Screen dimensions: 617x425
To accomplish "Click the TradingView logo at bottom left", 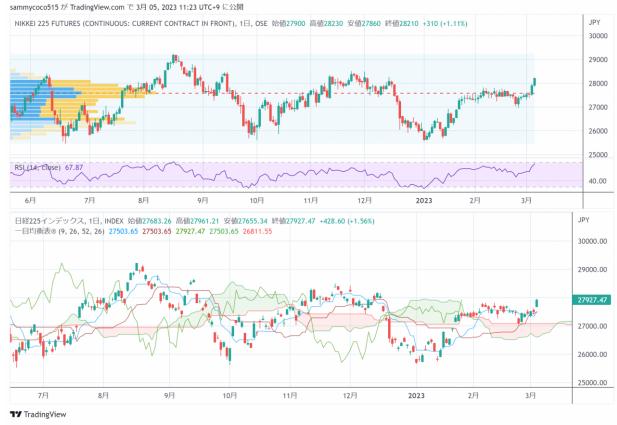I will (32, 414).
